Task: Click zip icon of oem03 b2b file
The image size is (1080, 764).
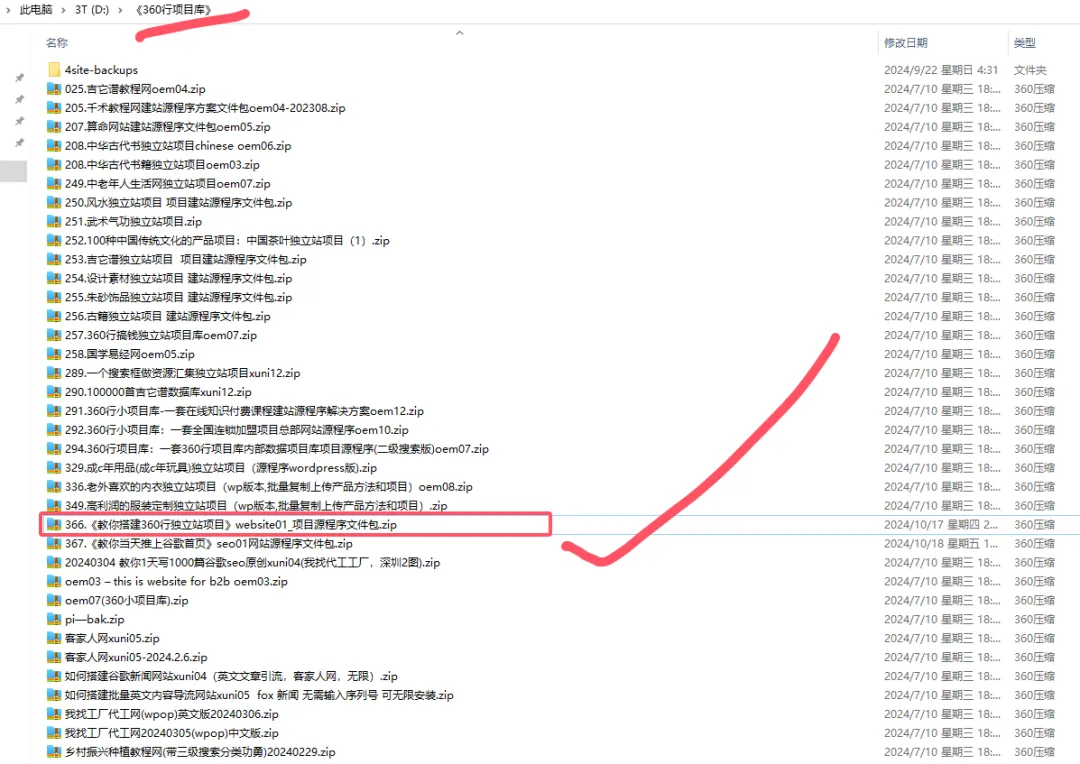Action: pyautogui.click(x=54, y=581)
